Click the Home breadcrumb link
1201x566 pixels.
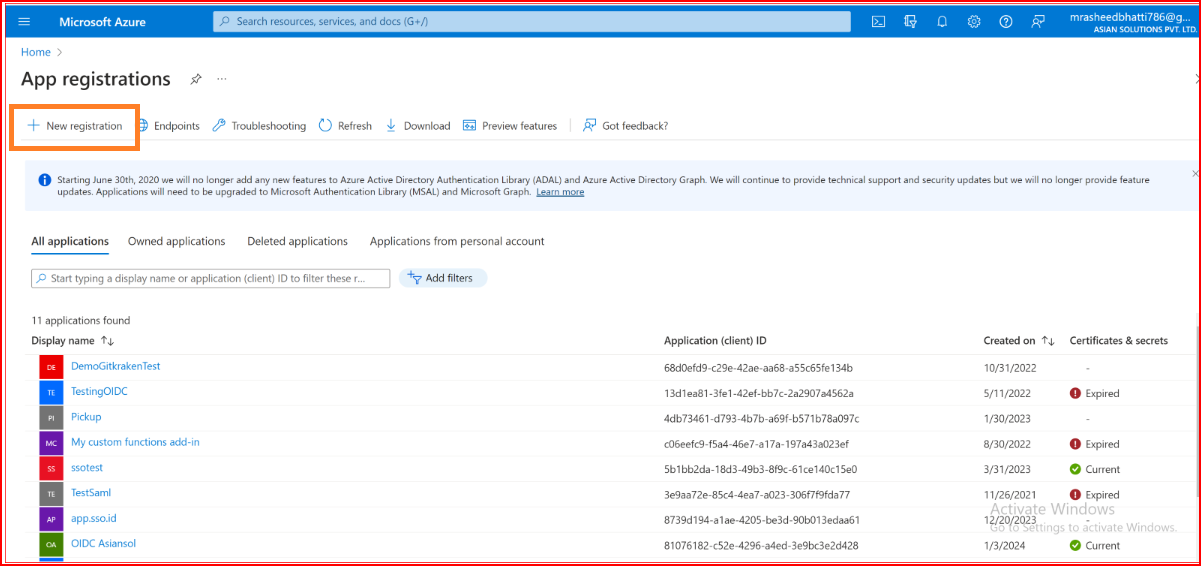[36, 52]
